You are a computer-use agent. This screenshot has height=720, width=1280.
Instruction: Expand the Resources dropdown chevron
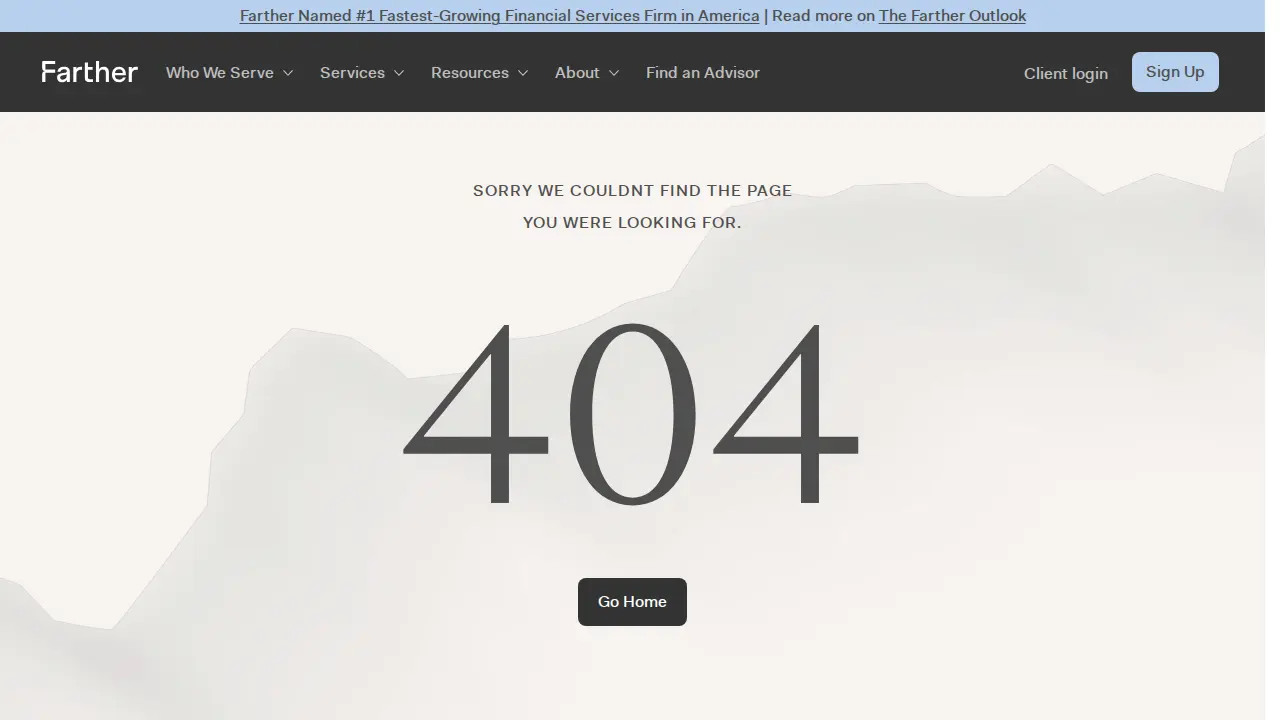click(x=523, y=73)
